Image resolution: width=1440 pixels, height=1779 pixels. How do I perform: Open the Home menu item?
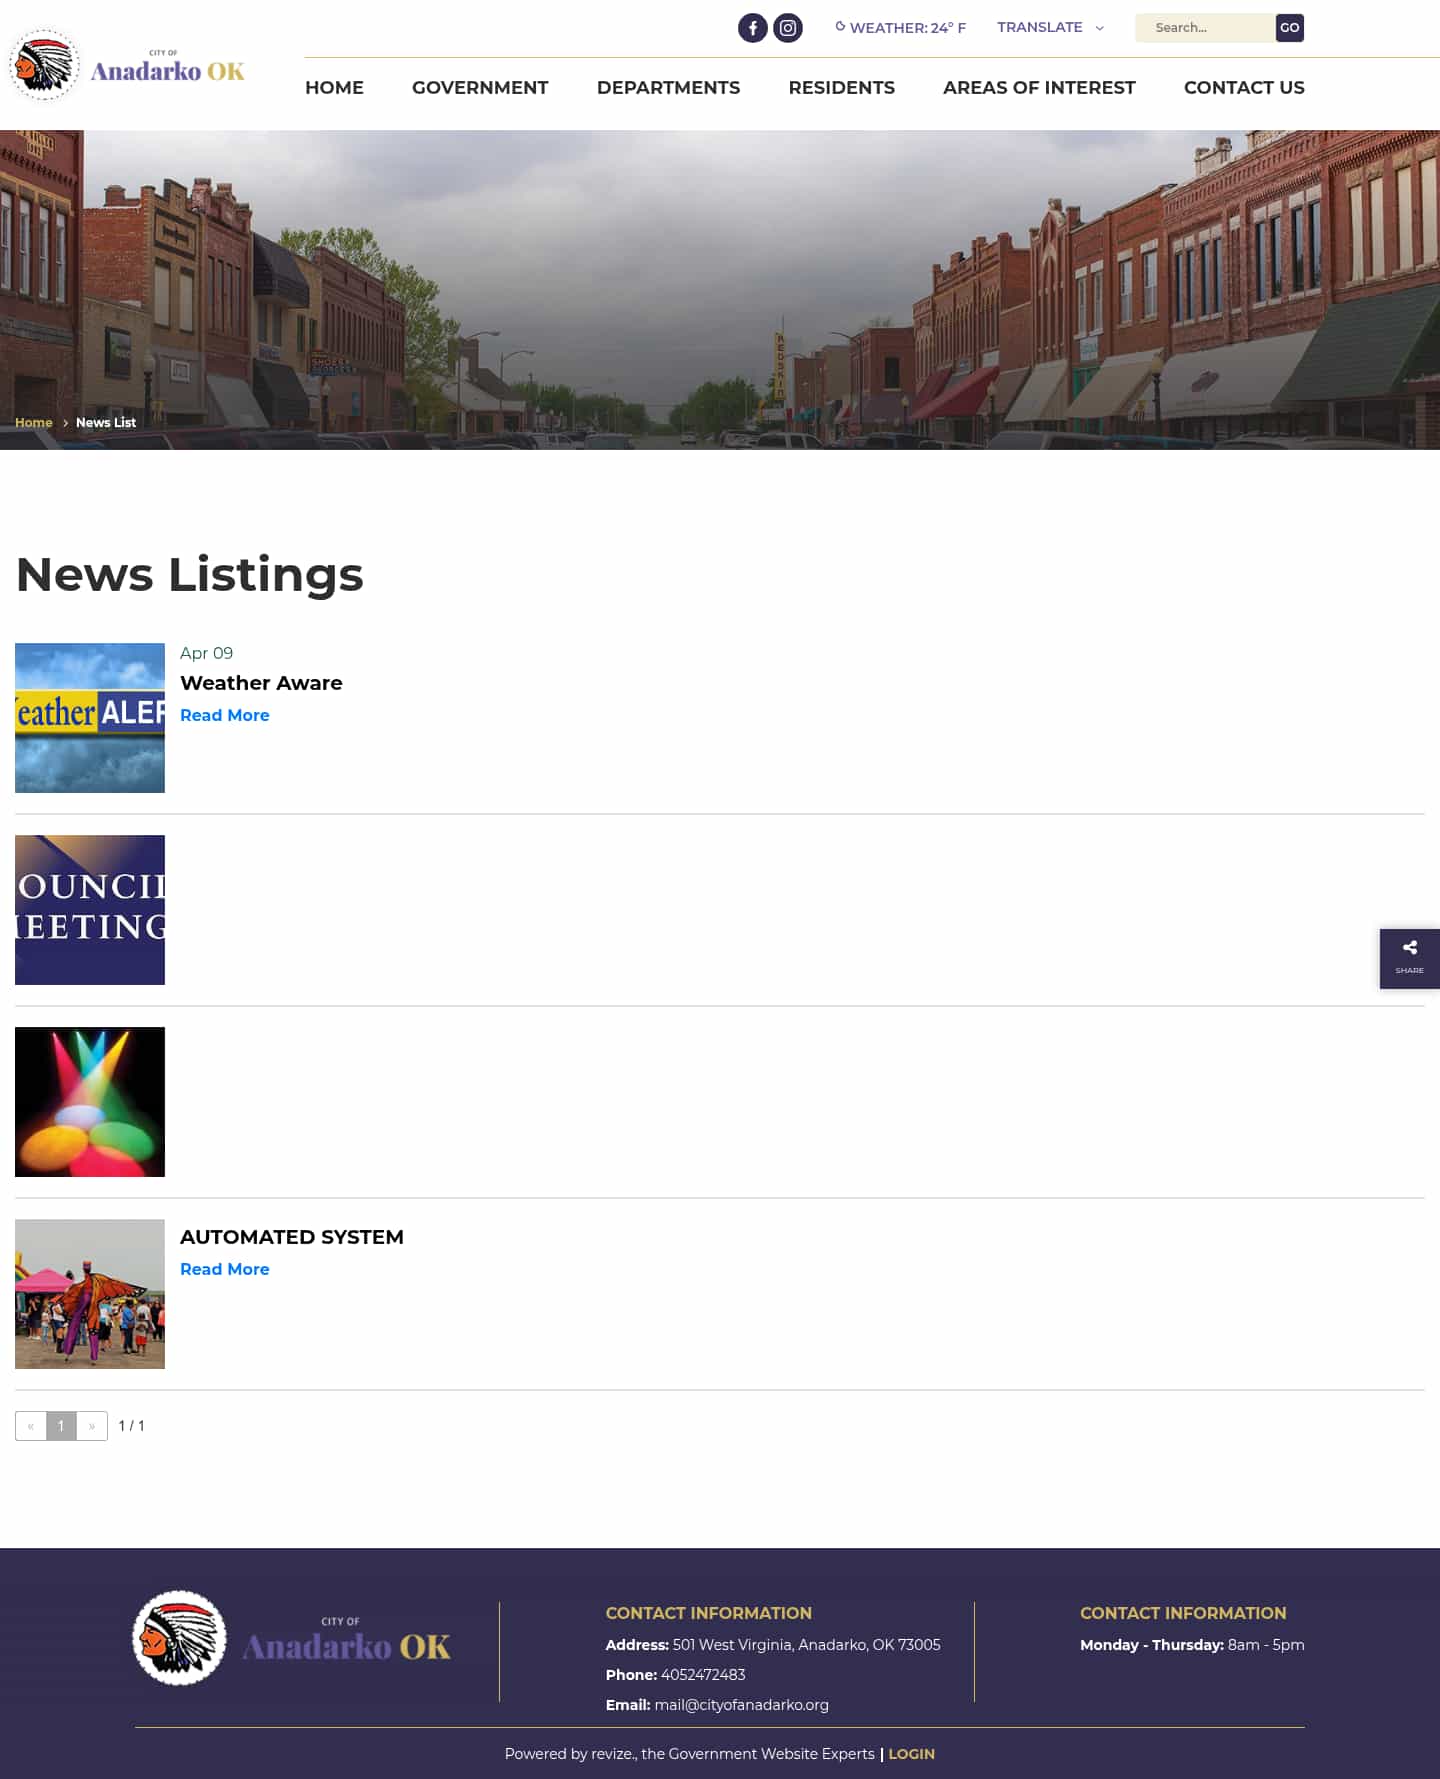pyautogui.click(x=334, y=87)
